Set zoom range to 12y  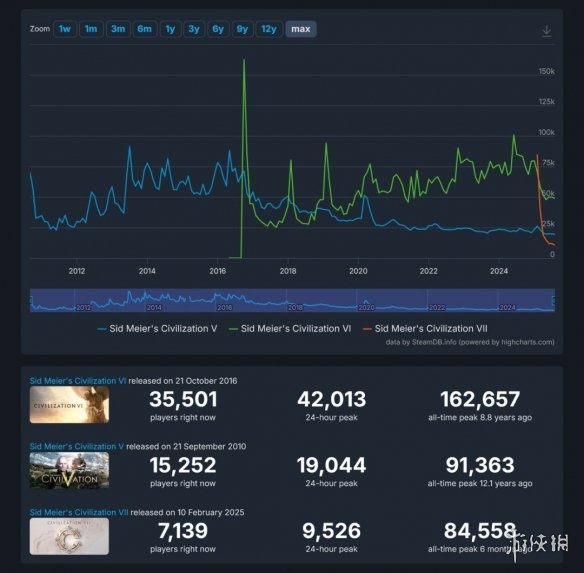[269, 29]
